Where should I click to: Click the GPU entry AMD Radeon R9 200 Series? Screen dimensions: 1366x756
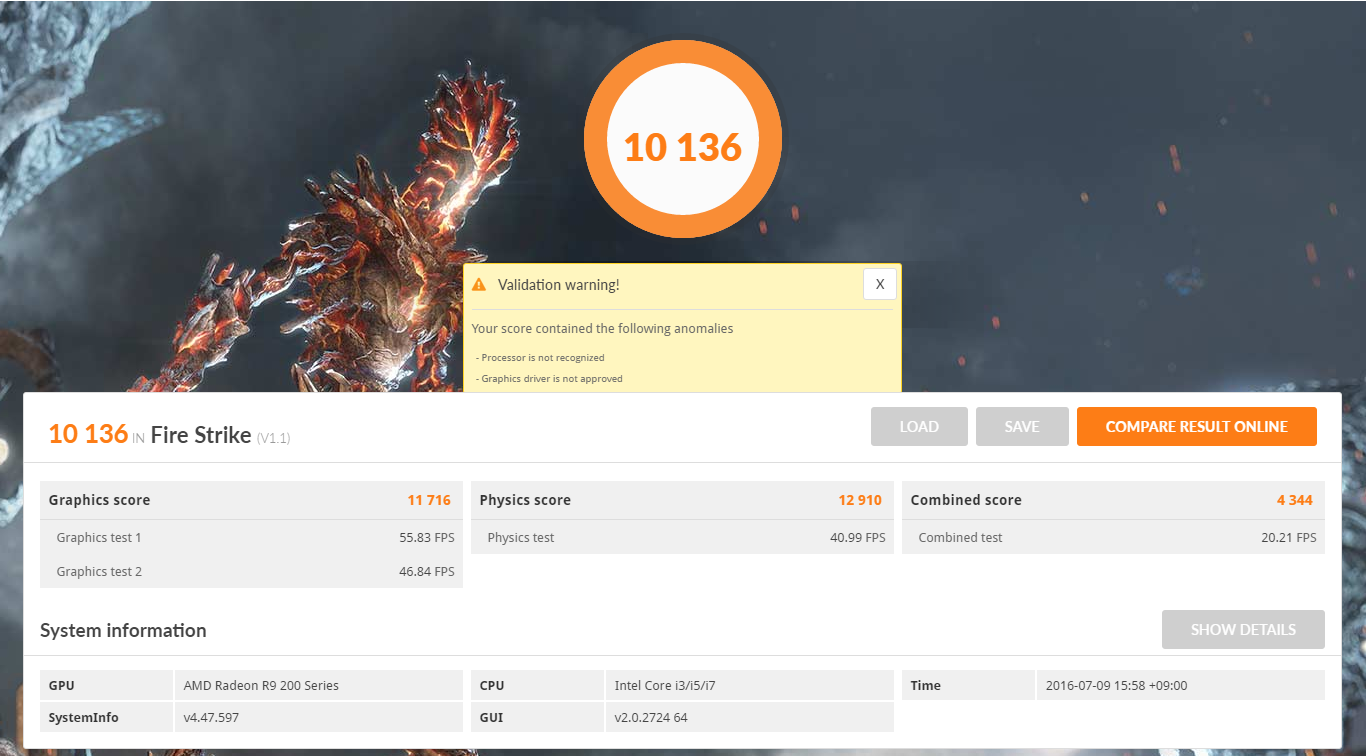pos(260,685)
